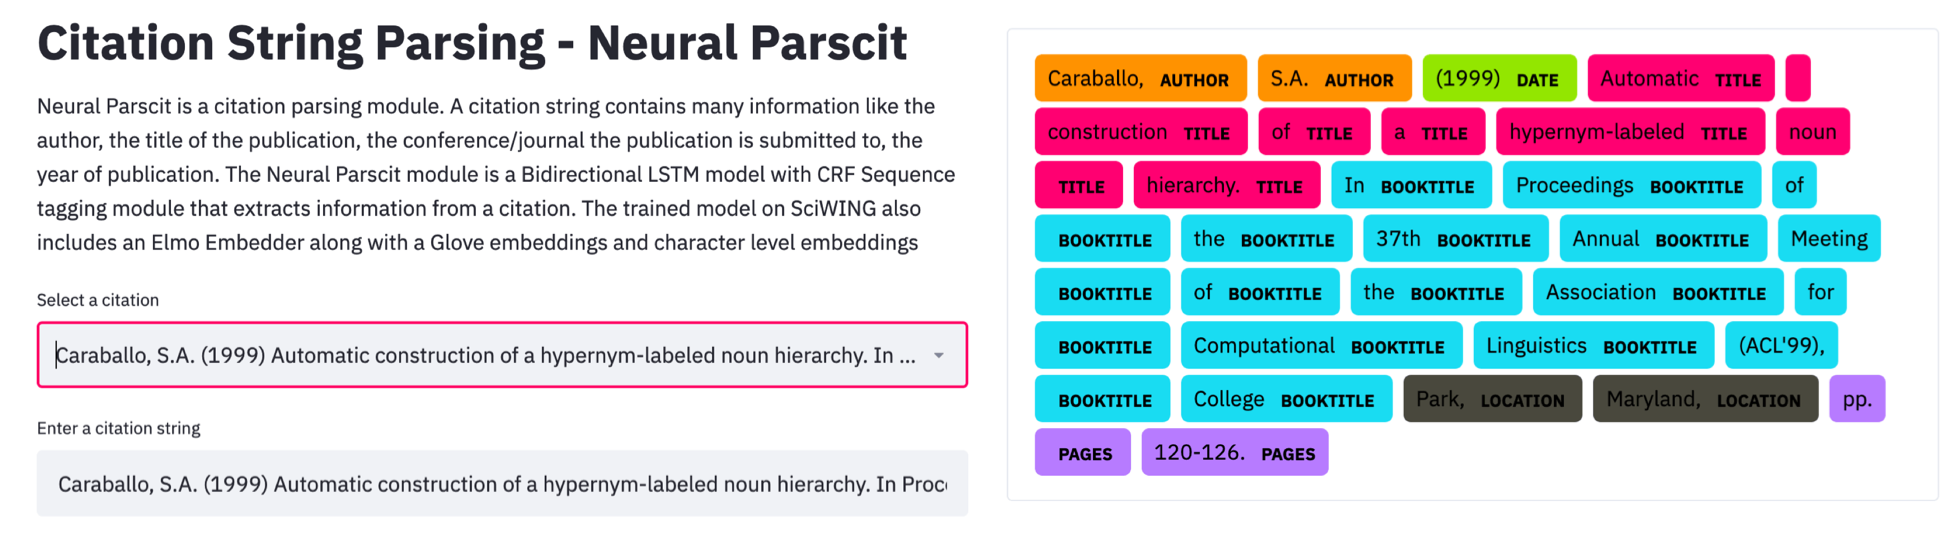
Task: Click the Maryland, LOCATION tag
Action: [x=1705, y=399]
